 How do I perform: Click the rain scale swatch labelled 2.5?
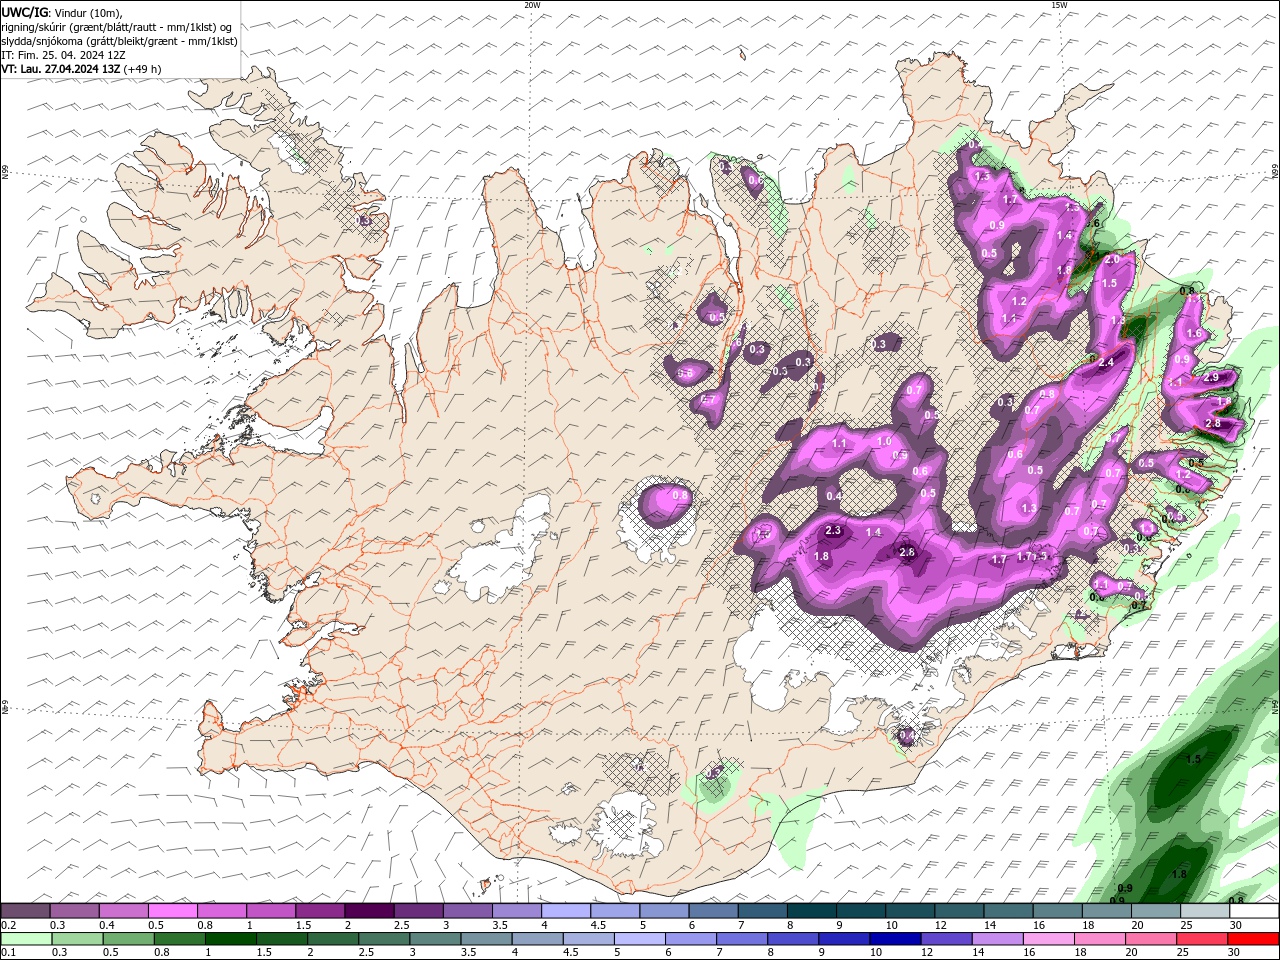(x=384, y=939)
